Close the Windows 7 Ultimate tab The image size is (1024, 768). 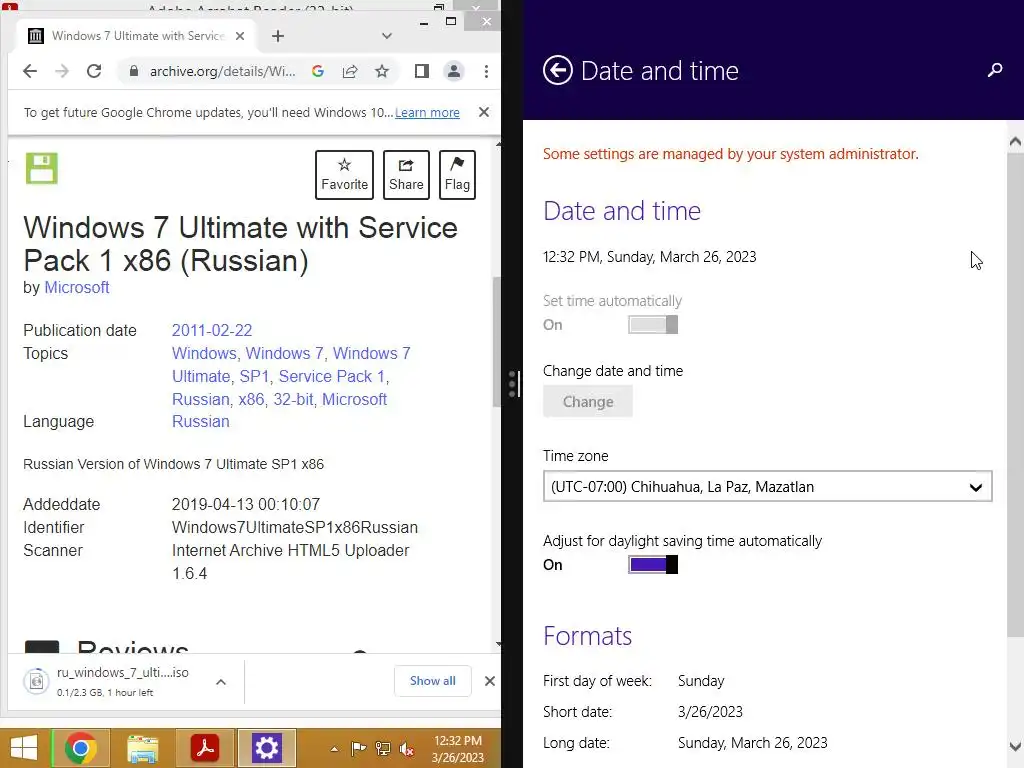(x=240, y=36)
